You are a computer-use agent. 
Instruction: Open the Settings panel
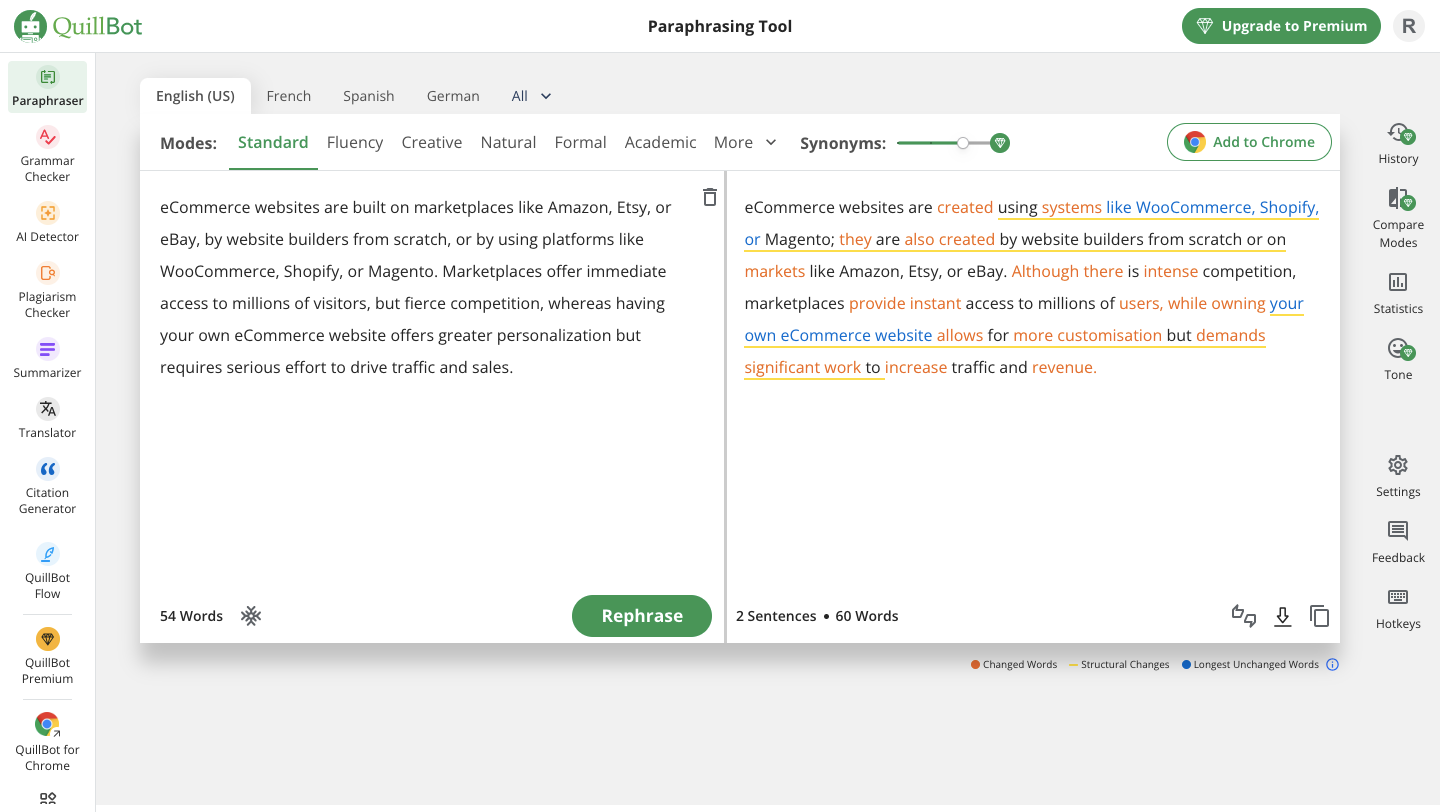1398,477
